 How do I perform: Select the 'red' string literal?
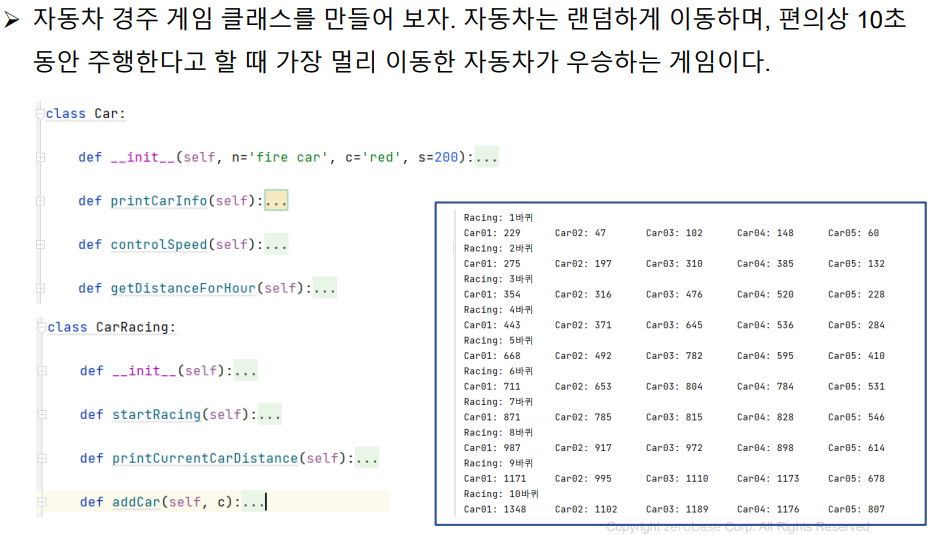click(382, 157)
